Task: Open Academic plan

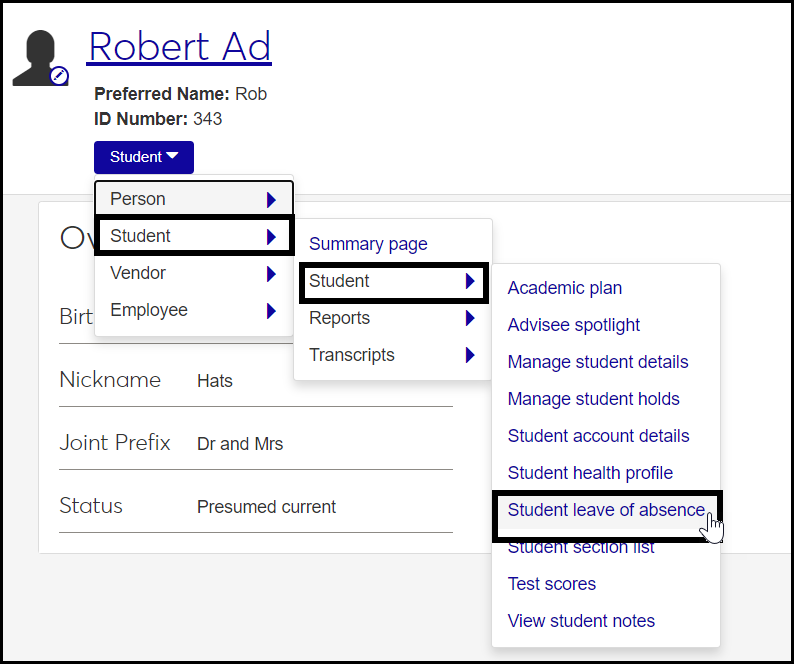Action: click(565, 288)
